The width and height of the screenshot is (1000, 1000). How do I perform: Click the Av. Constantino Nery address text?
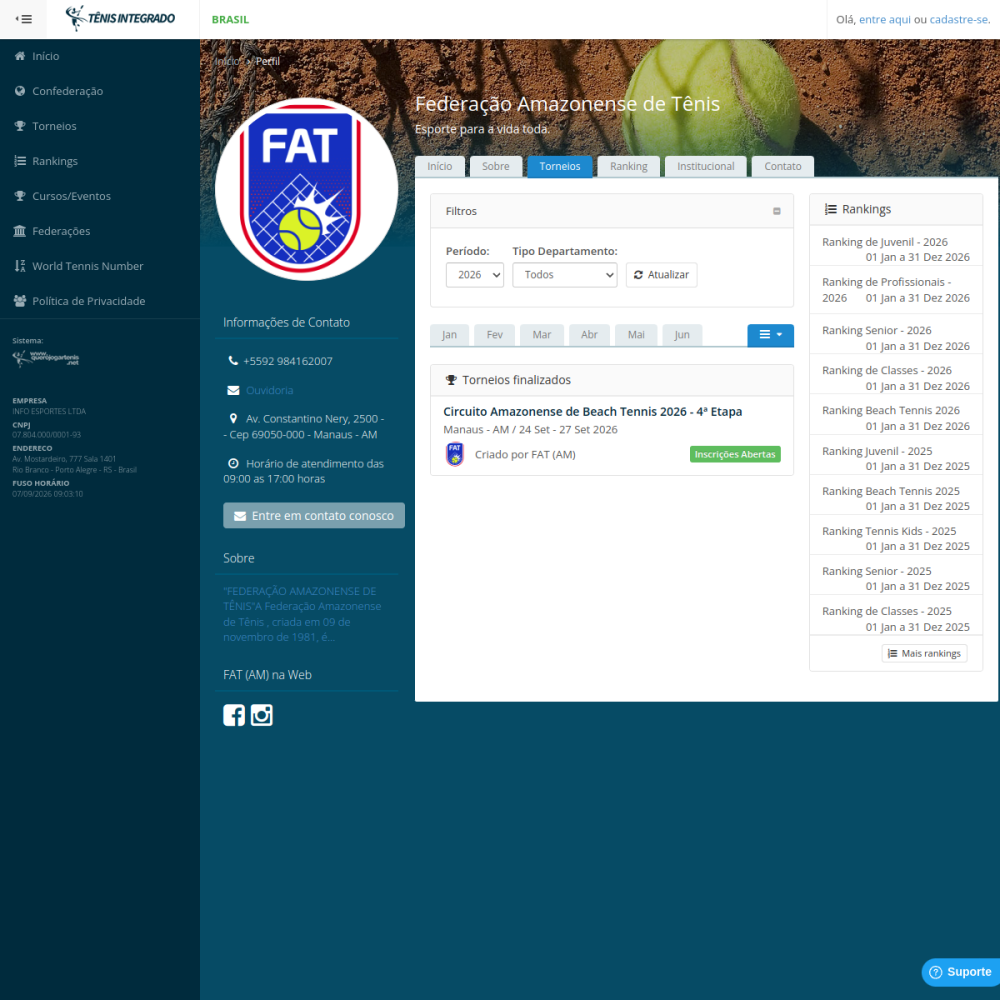coord(304,427)
